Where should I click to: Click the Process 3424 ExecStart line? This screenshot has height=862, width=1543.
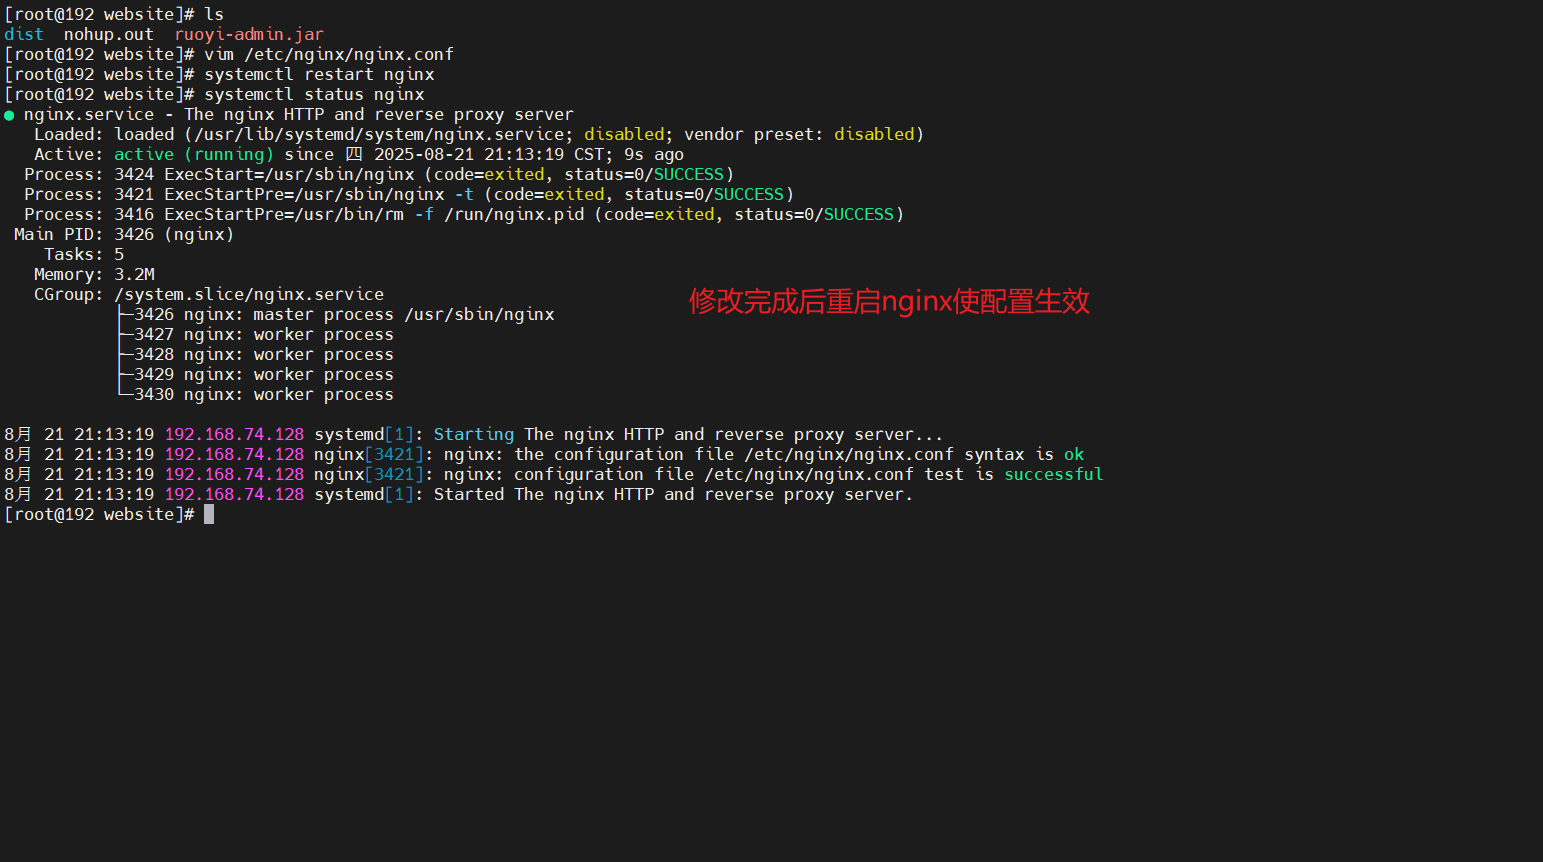coord(379,174)
